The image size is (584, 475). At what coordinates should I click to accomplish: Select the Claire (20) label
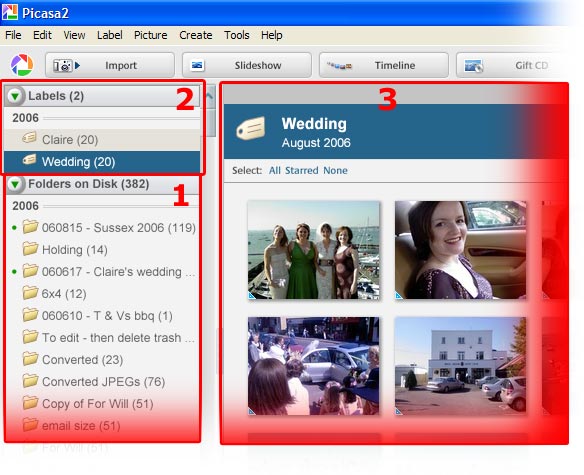point(102,140)
